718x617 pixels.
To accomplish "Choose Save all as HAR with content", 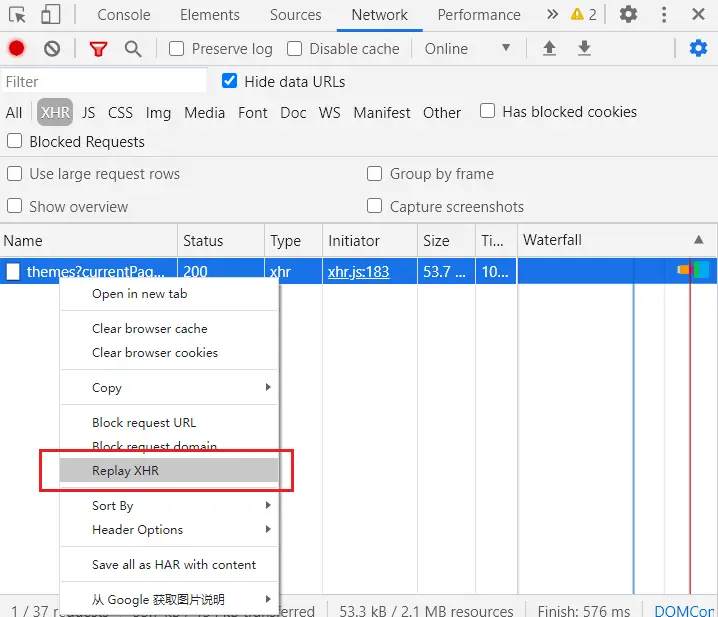I will tap(169, 564).
